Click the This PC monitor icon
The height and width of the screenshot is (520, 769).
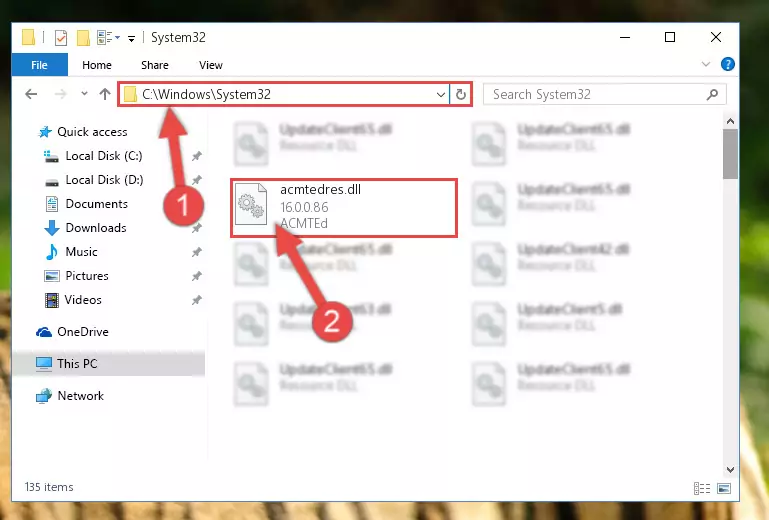tap(44, 364)
